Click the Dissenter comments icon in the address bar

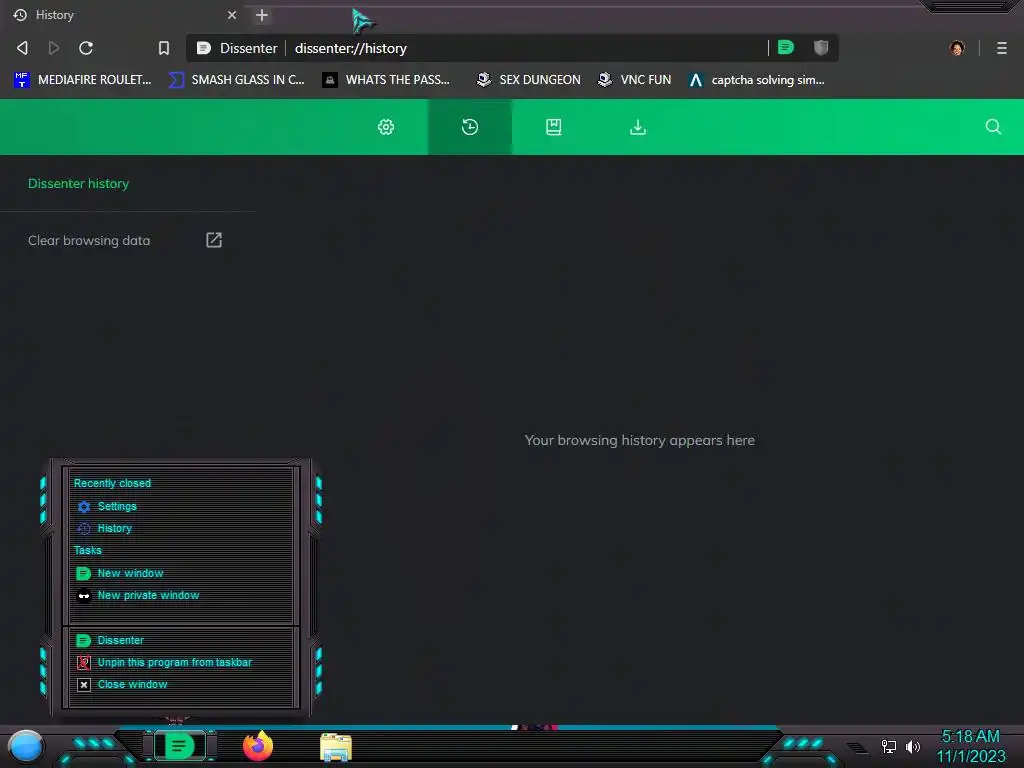786,47
